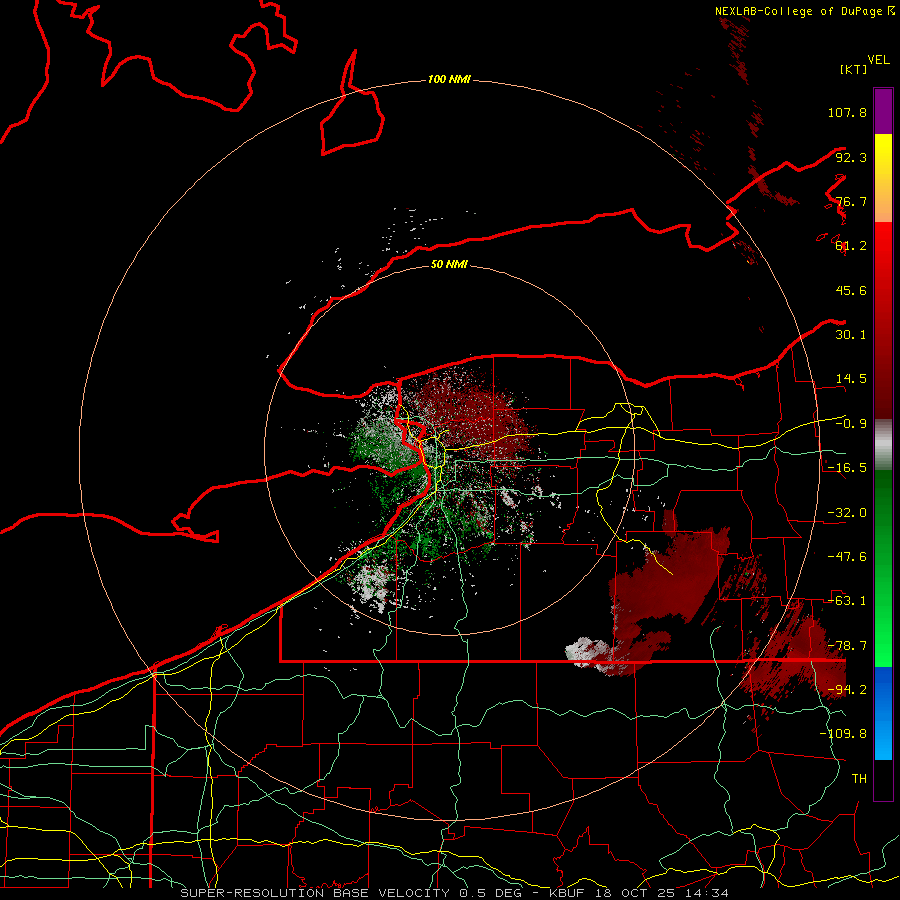Click the -0.9 velocity scale value
Screen dimensions: 900x900
click(851, 424)
